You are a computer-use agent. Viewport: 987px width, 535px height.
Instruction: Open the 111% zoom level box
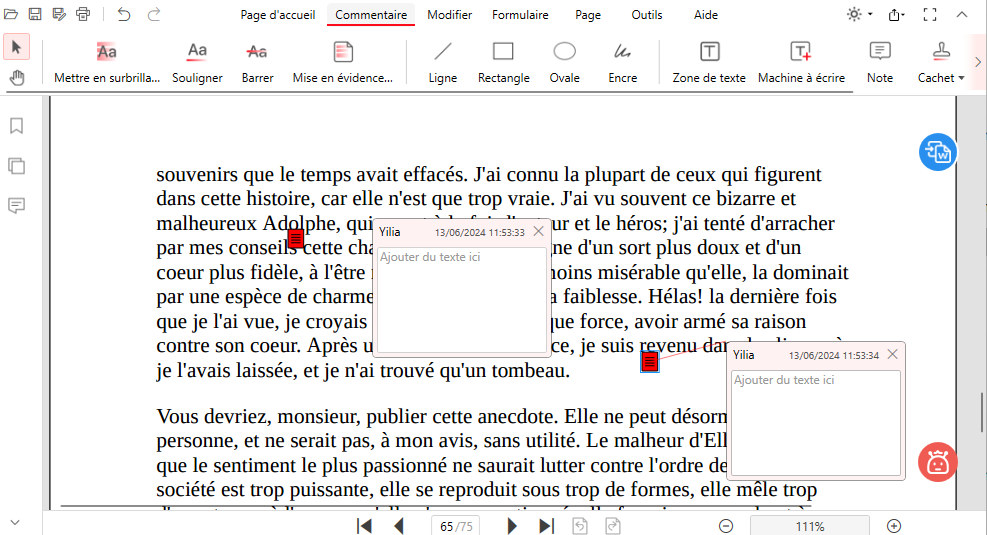[809, 526]
